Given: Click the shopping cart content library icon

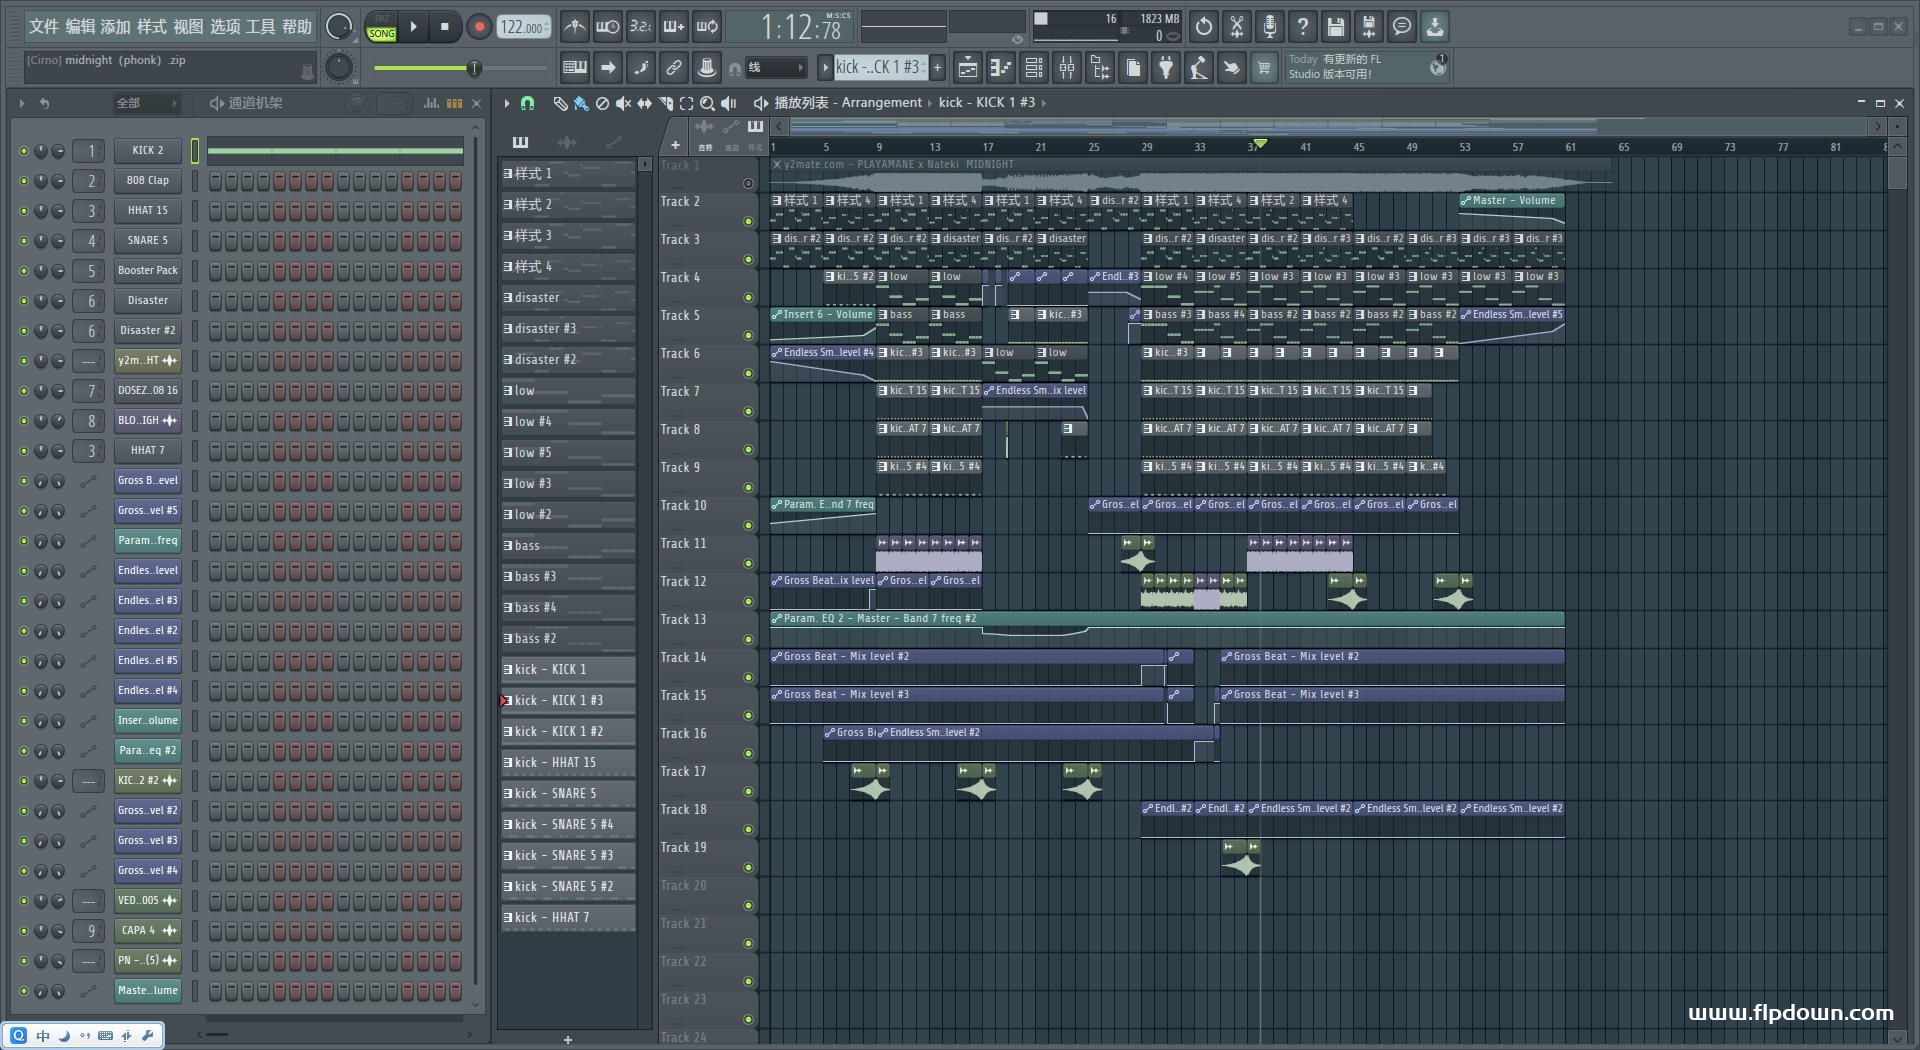Looking at the screenshot, I should click(1264, 68).
